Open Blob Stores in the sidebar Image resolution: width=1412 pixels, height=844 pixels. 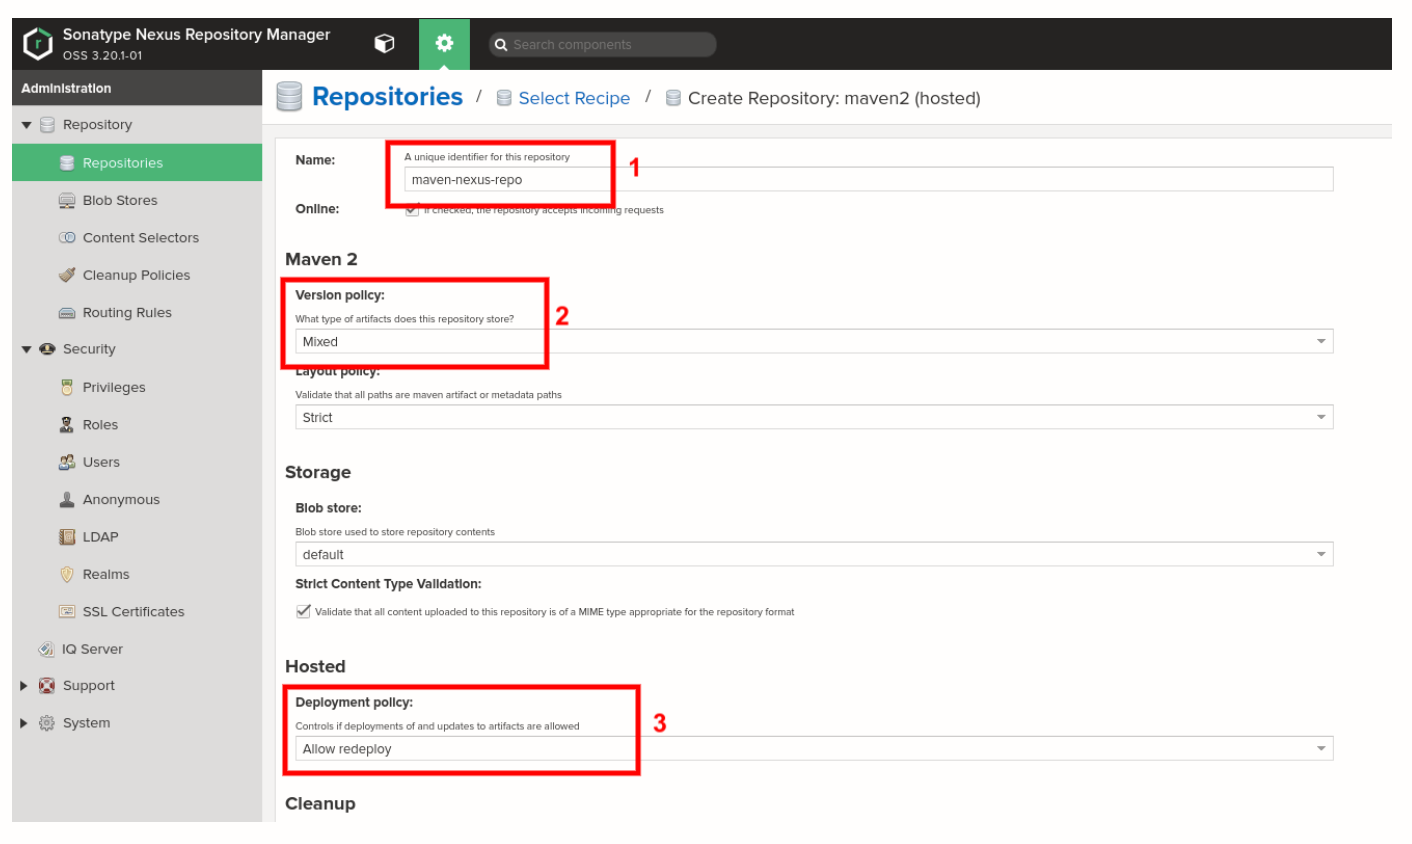pos(137,201)
